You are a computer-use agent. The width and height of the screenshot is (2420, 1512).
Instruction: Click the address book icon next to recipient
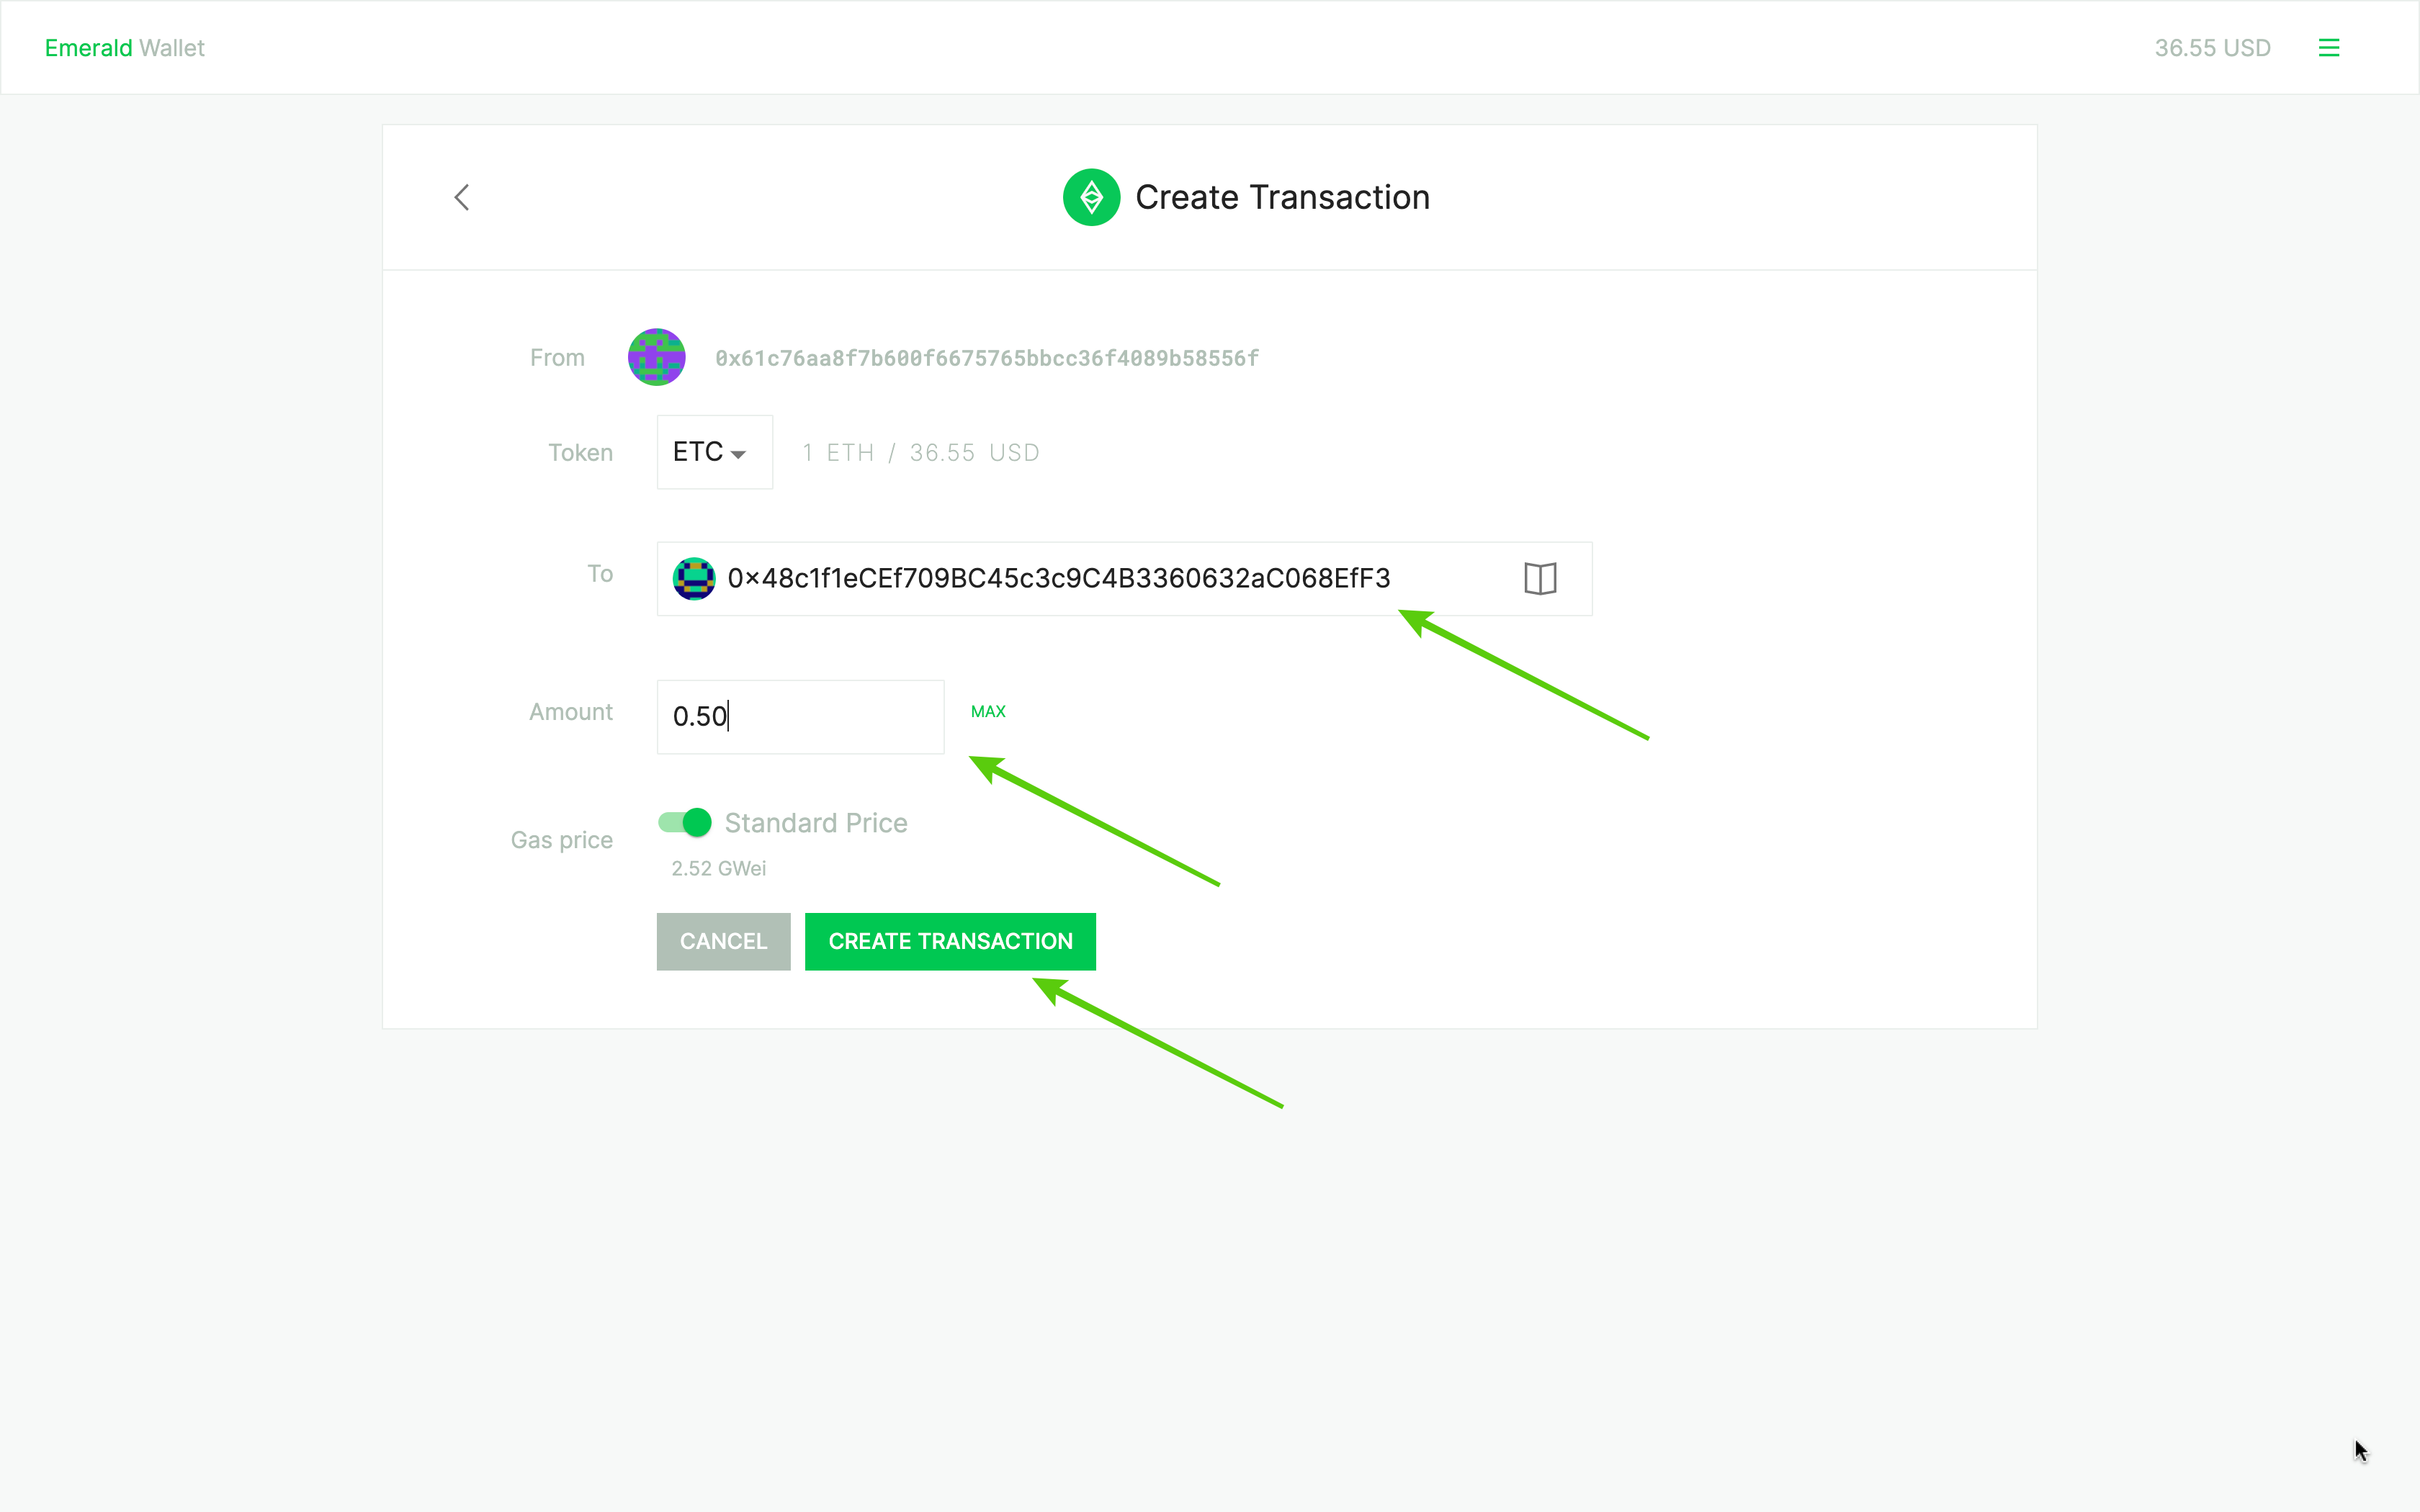pyautogui.click(x=1540, y=577)
